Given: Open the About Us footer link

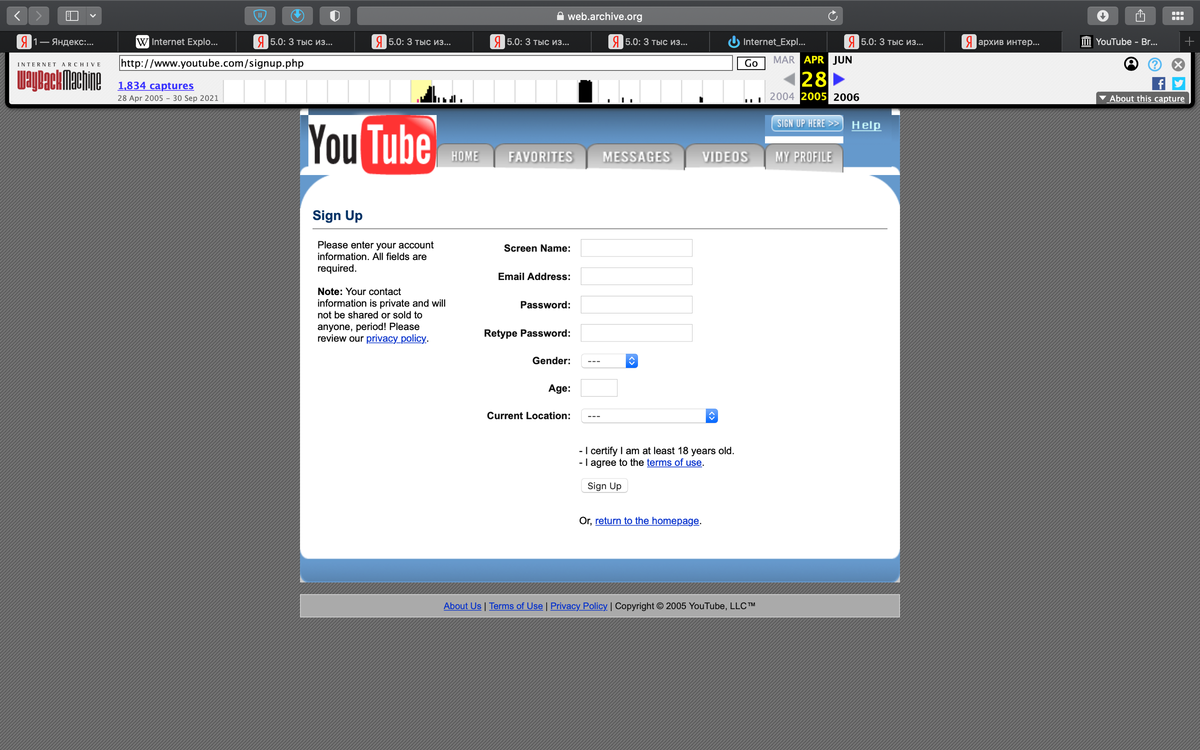Looking at the screenshot, I should pos(462,606).
